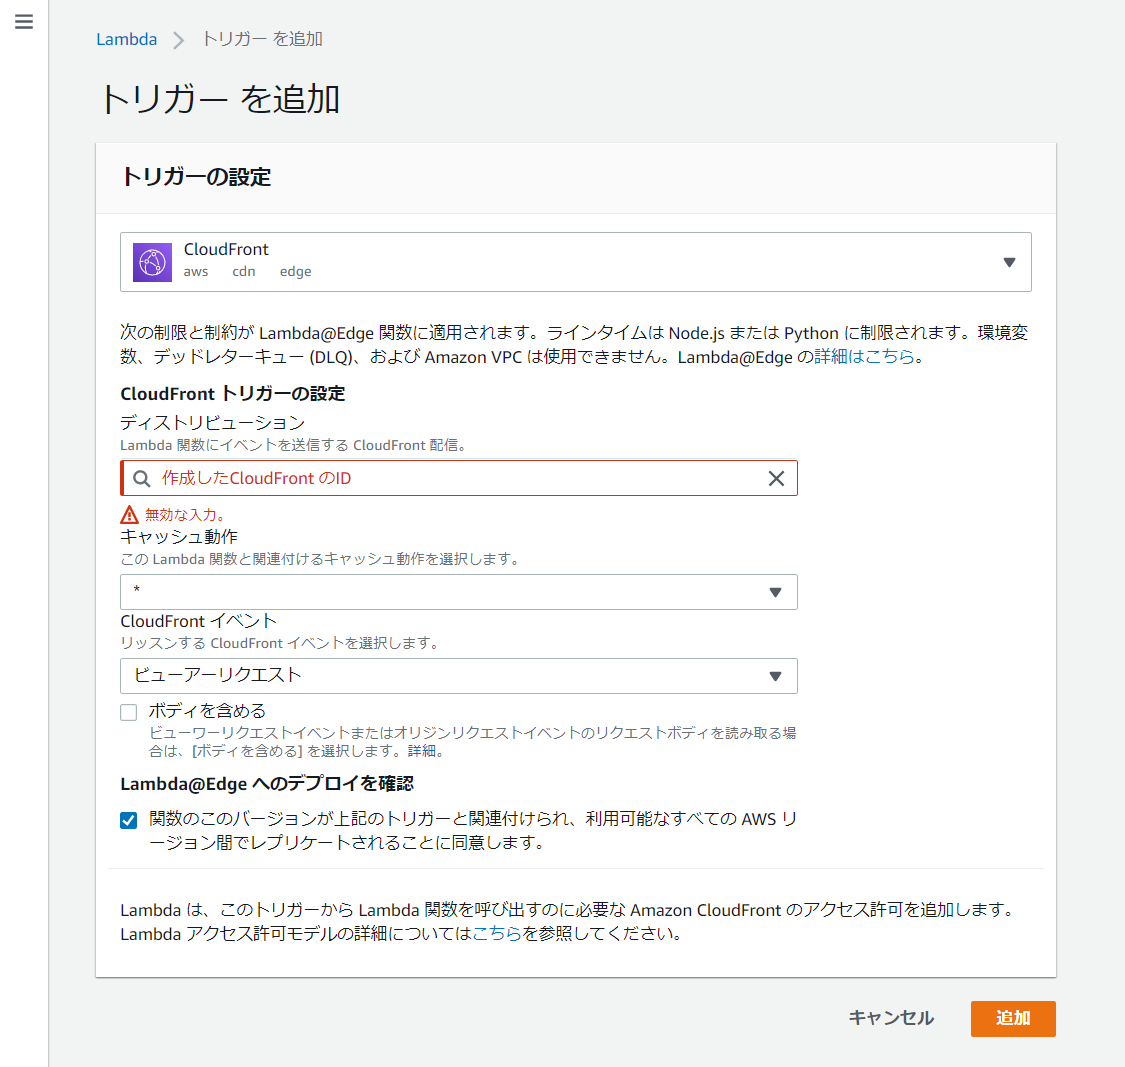Follow the access permission こちら link
Viewport: 1125px width, 1067px height.
click(x=496, y=934)
